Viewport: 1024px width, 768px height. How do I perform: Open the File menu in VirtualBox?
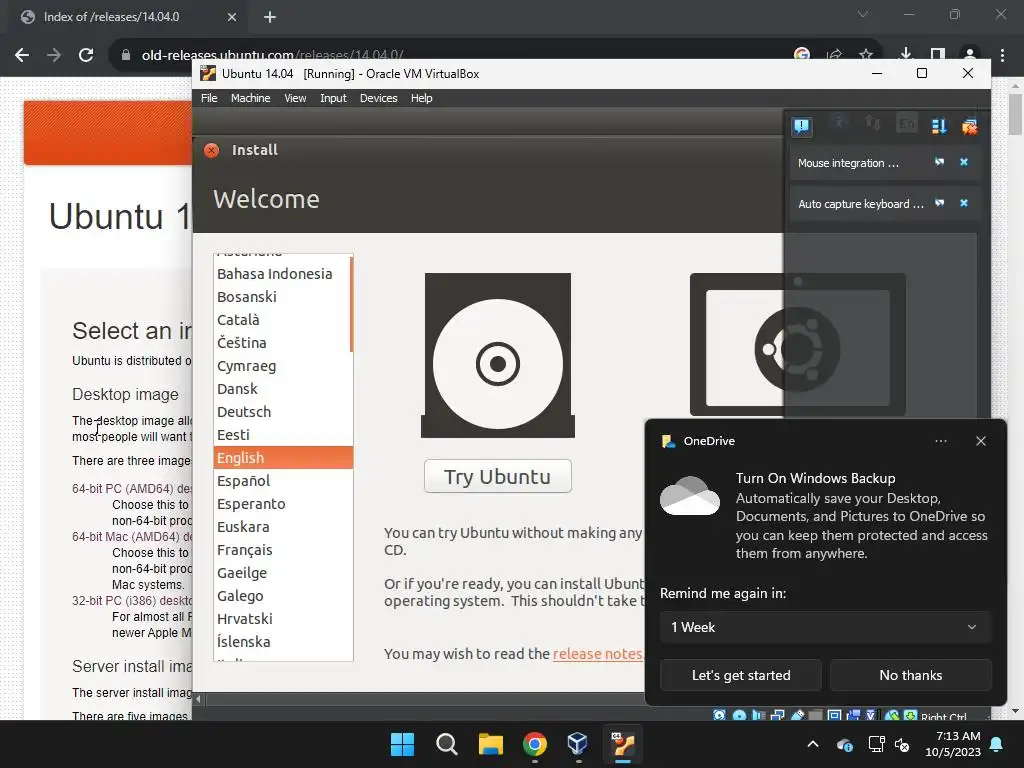pos(209,98)
